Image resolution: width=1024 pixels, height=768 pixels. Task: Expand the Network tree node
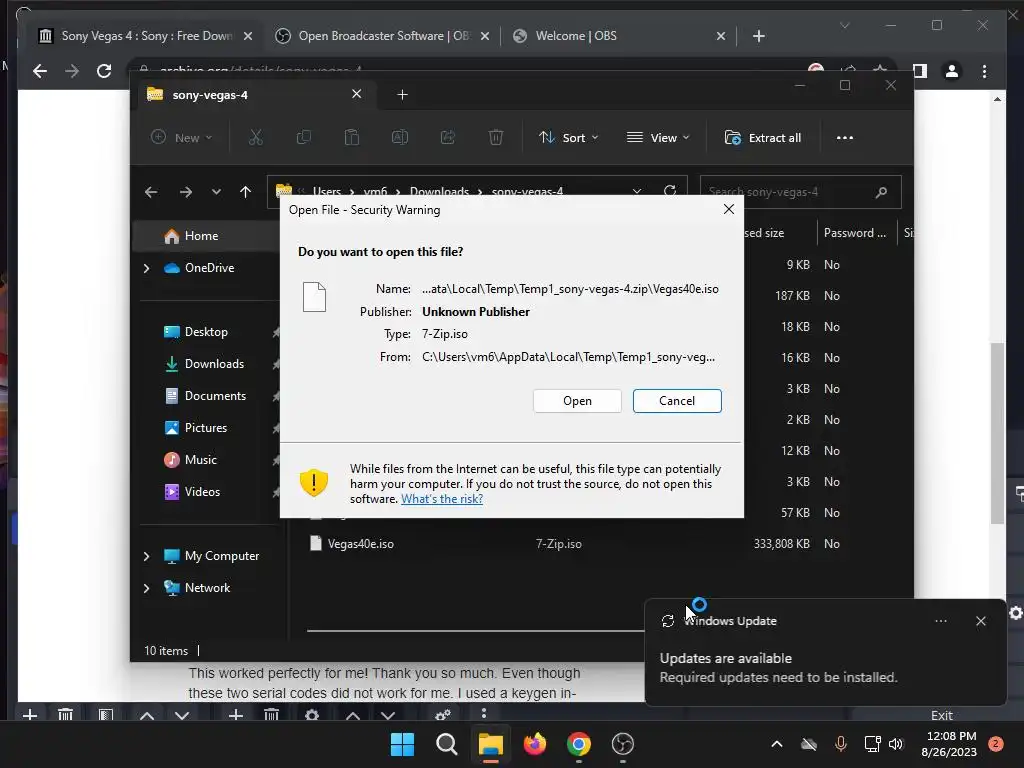coord(146,588)
